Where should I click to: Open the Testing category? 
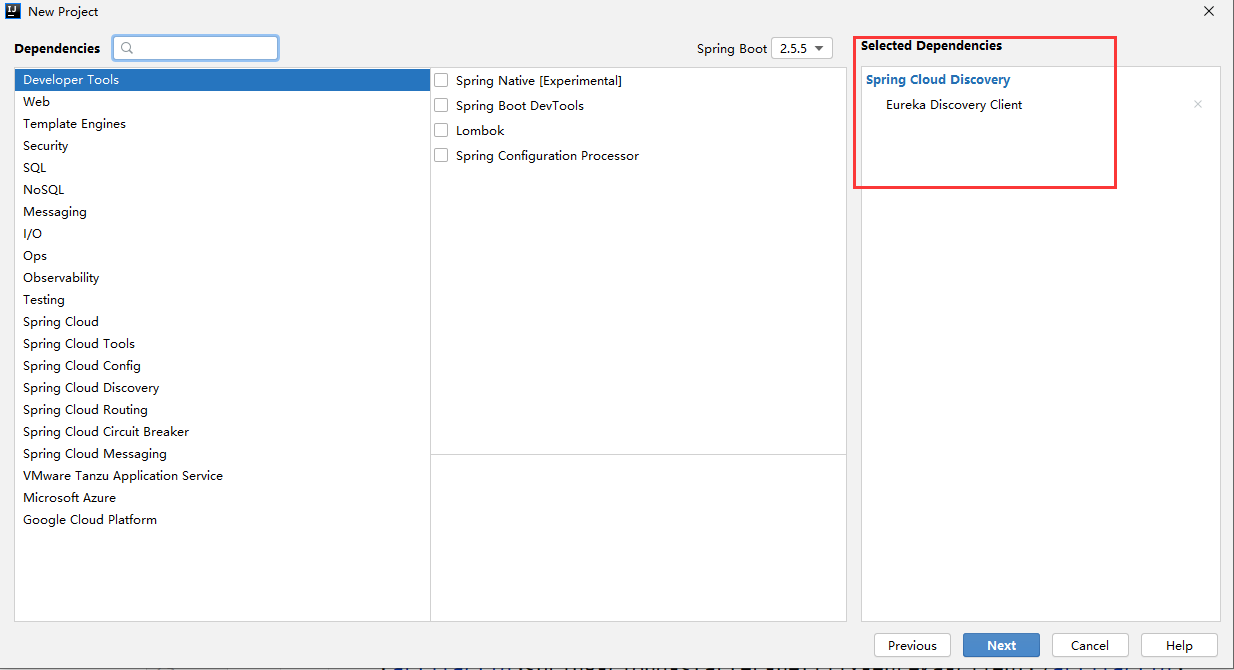(222, 300)
